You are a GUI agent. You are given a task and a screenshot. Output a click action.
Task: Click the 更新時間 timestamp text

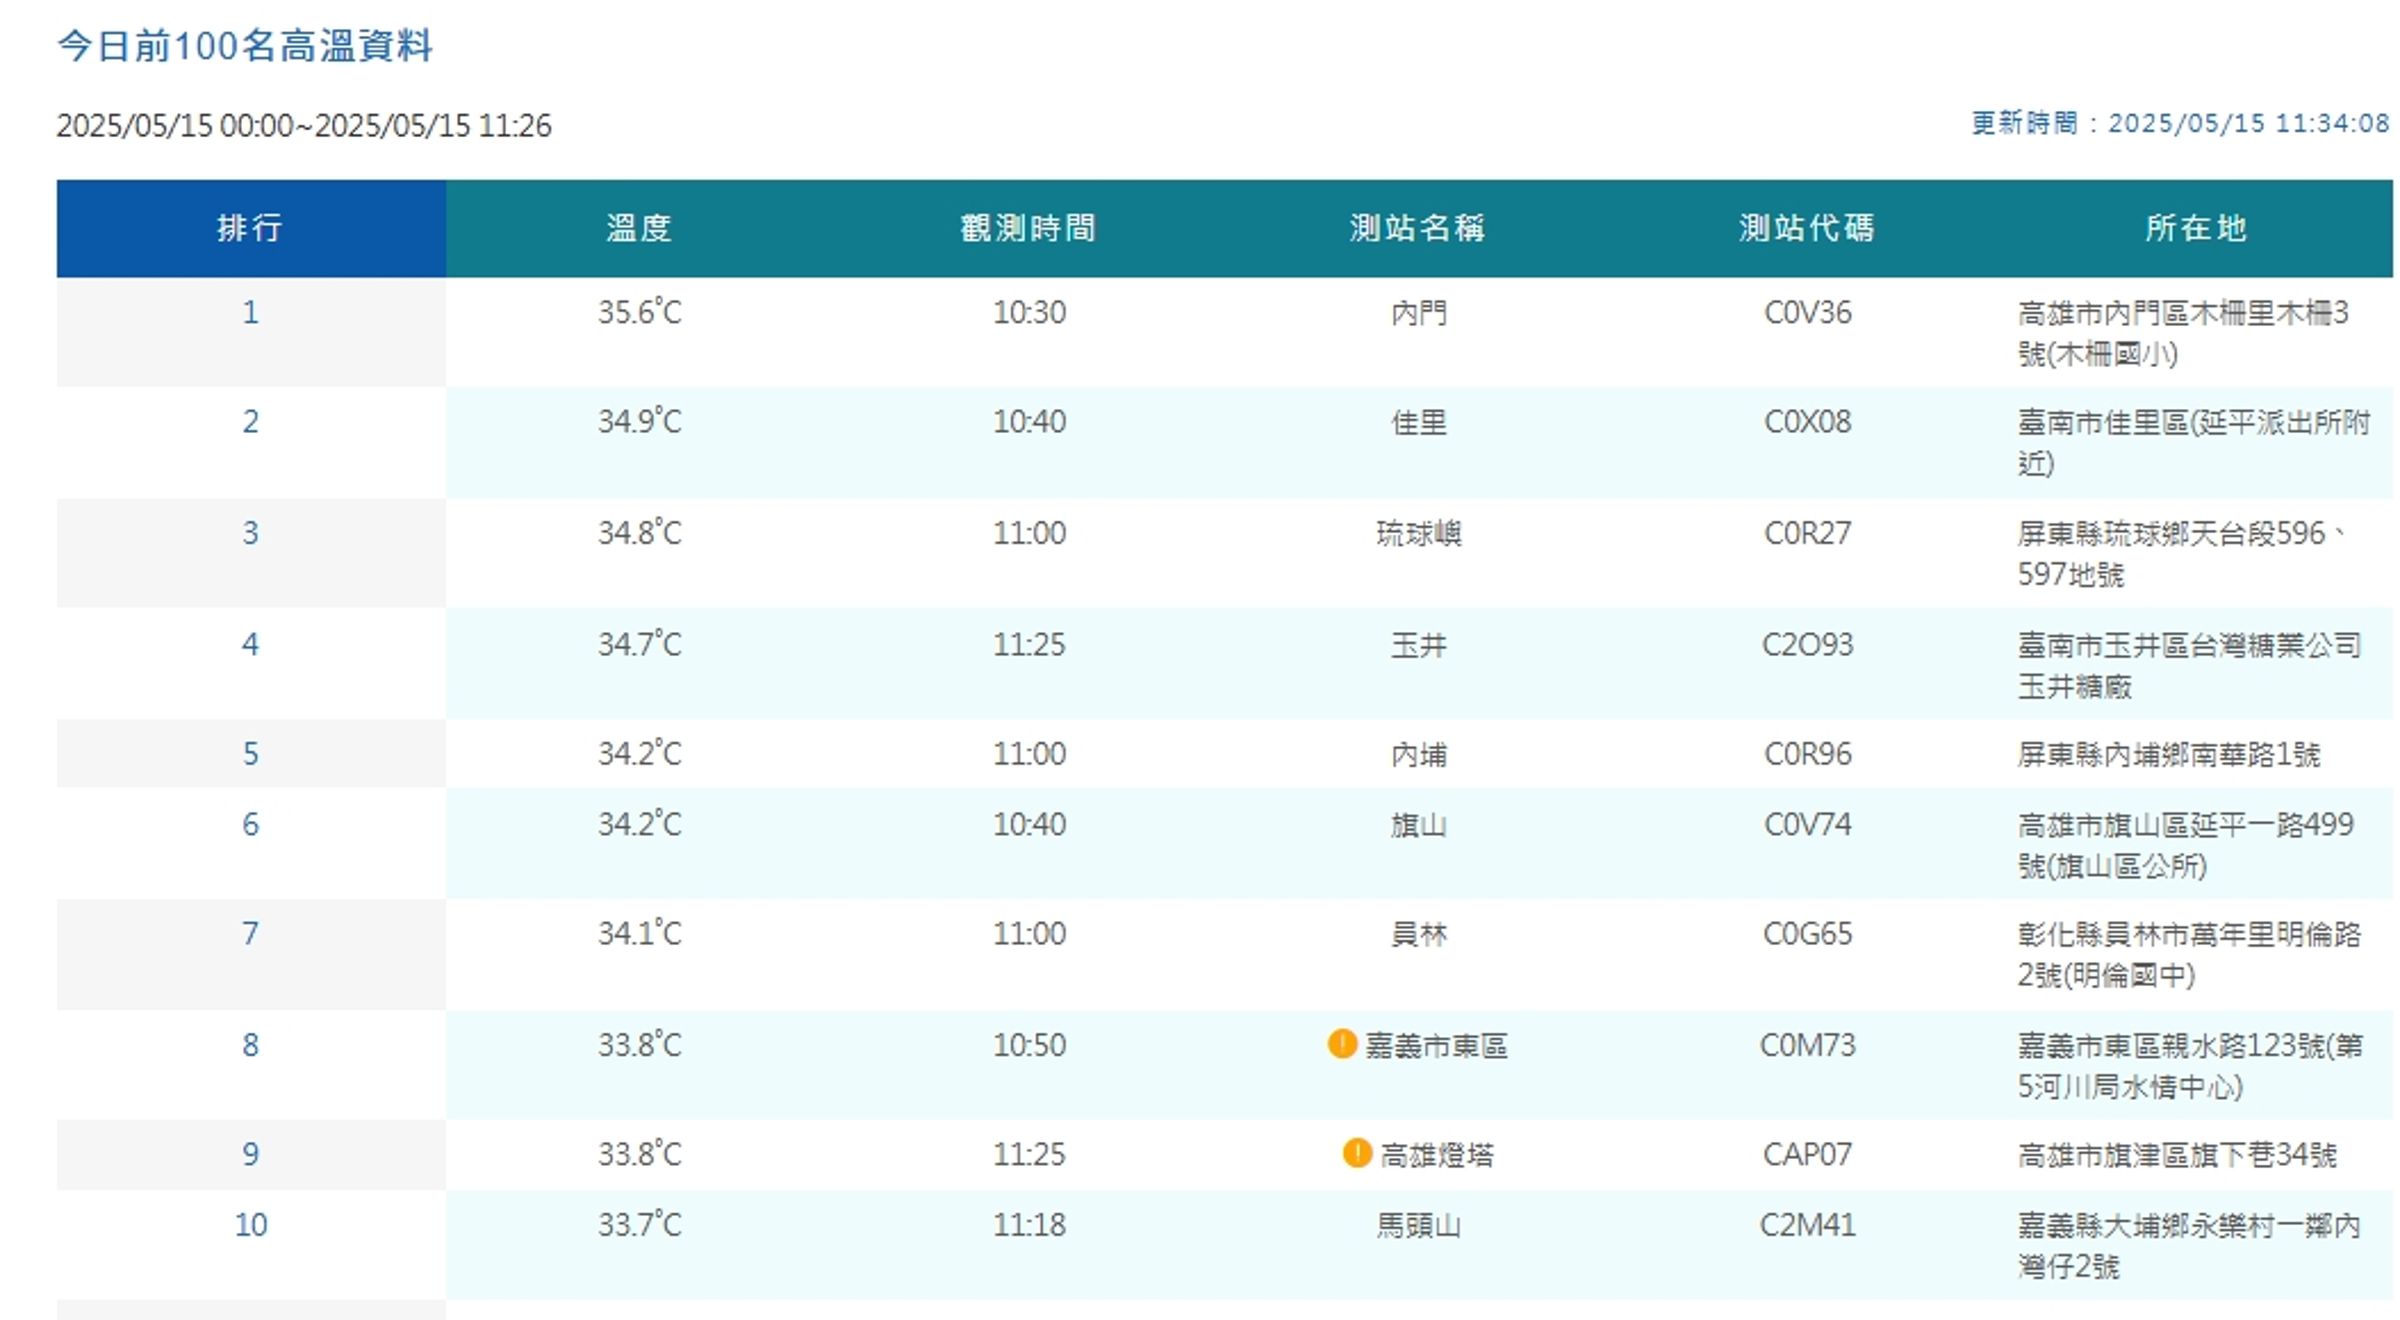[2180, 123]
